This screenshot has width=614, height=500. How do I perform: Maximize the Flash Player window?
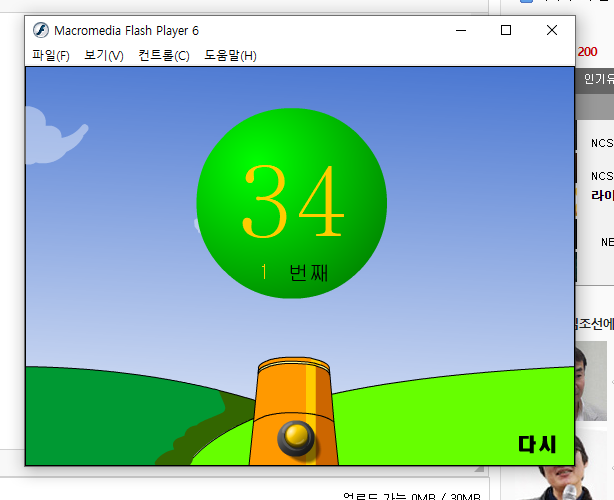click(506, 30)
